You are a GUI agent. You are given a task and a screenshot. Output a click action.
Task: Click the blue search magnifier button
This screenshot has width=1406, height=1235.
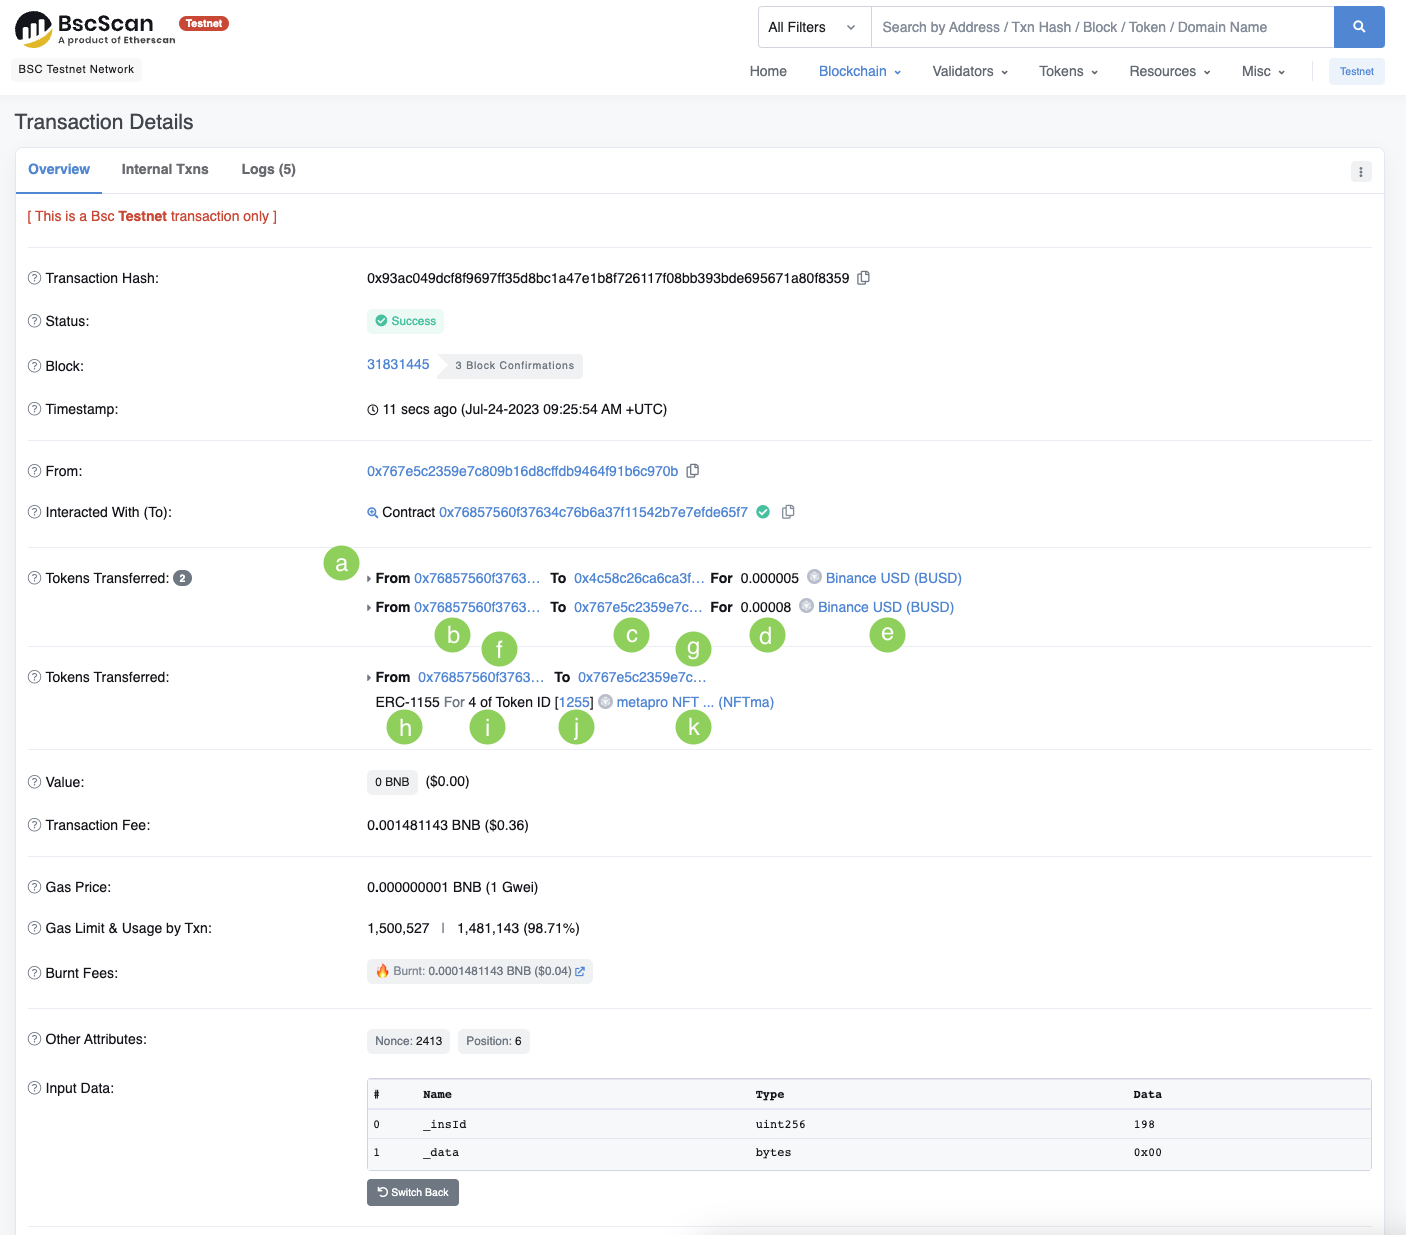pos(1358,27)
